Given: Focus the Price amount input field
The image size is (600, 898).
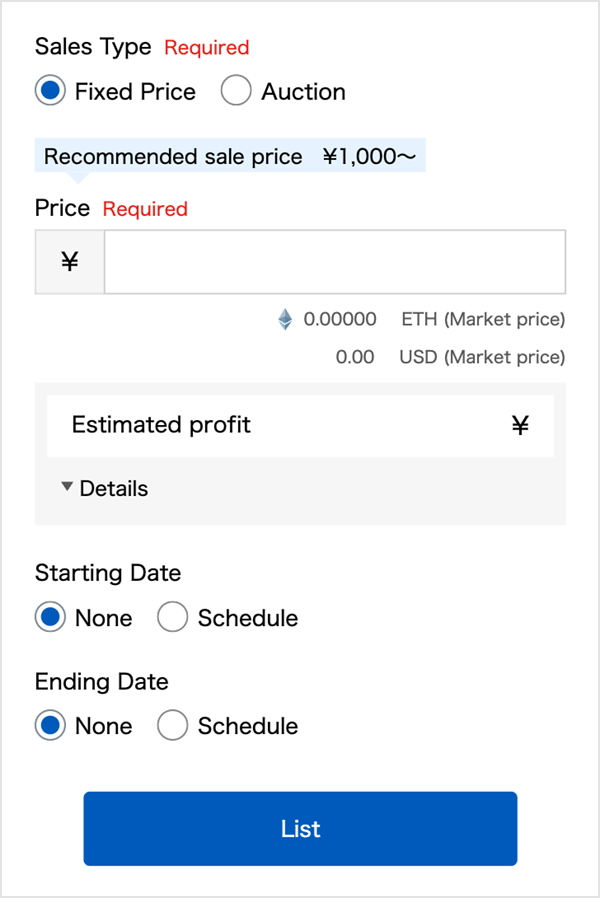Looking at the screenshot, I should (x=335, y=262).
